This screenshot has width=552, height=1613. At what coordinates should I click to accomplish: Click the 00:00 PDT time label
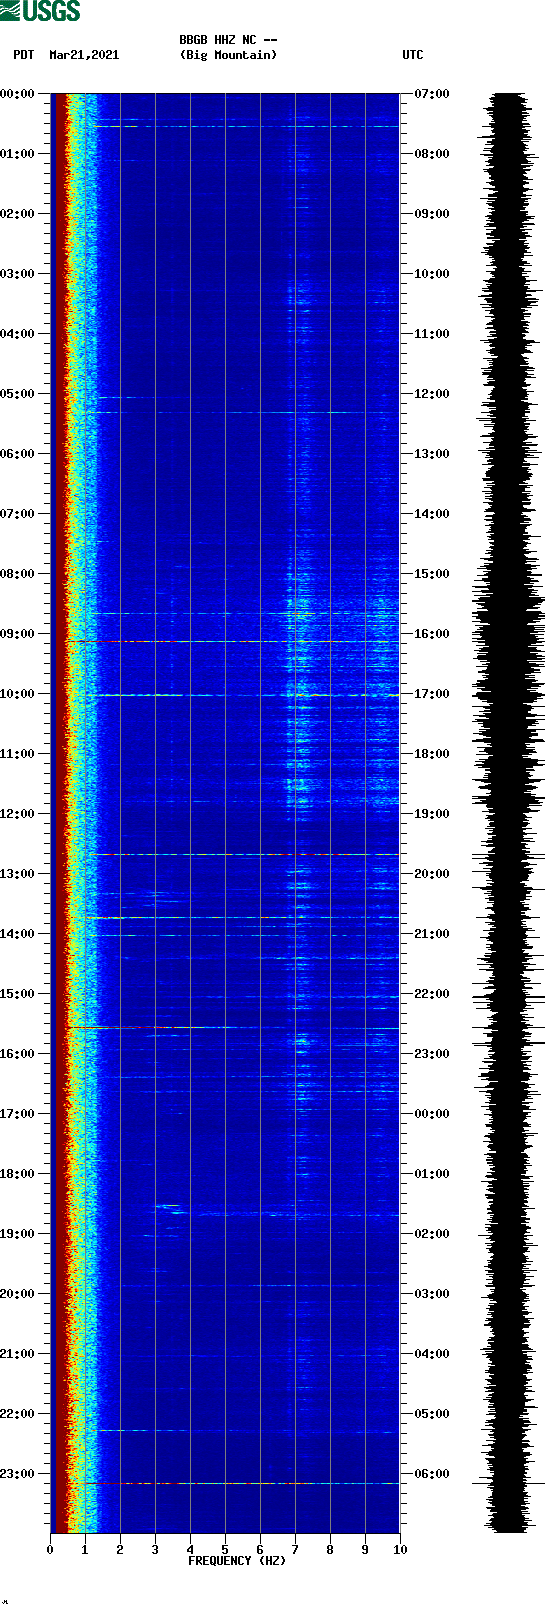(18, 94)
